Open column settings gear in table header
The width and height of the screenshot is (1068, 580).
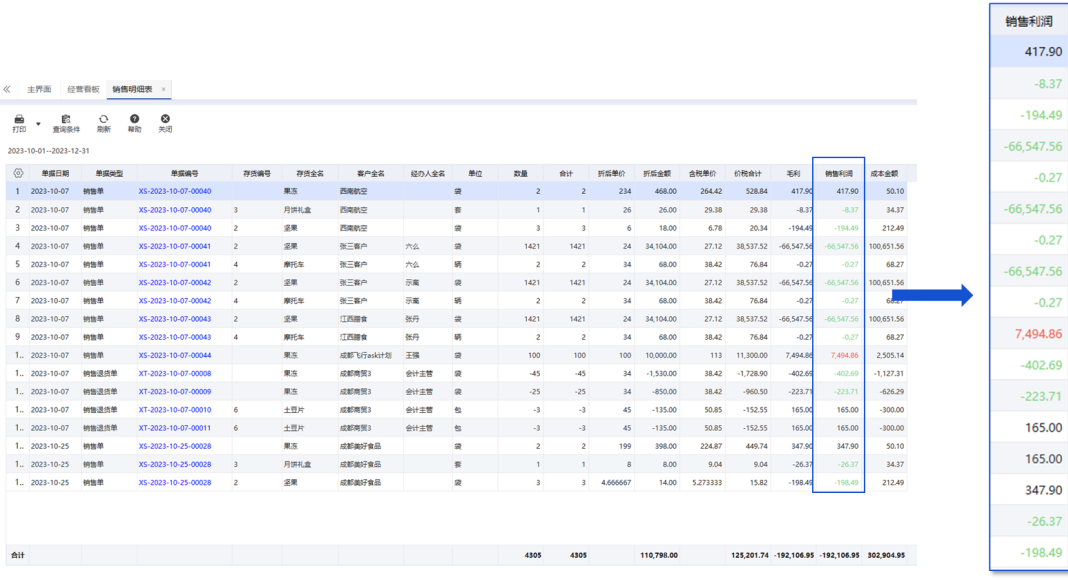[x=18, y=173]
